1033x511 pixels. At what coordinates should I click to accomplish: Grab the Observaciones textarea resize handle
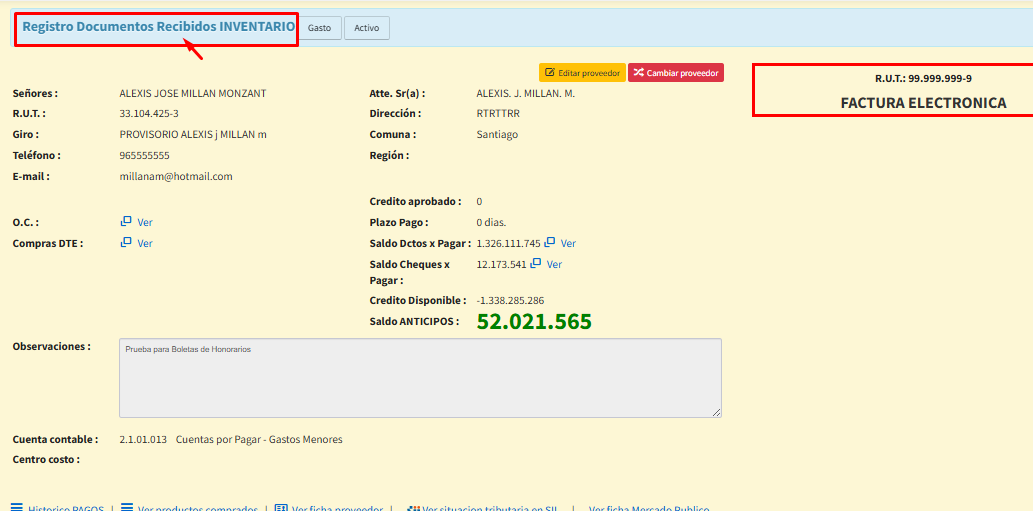[717, 412]
